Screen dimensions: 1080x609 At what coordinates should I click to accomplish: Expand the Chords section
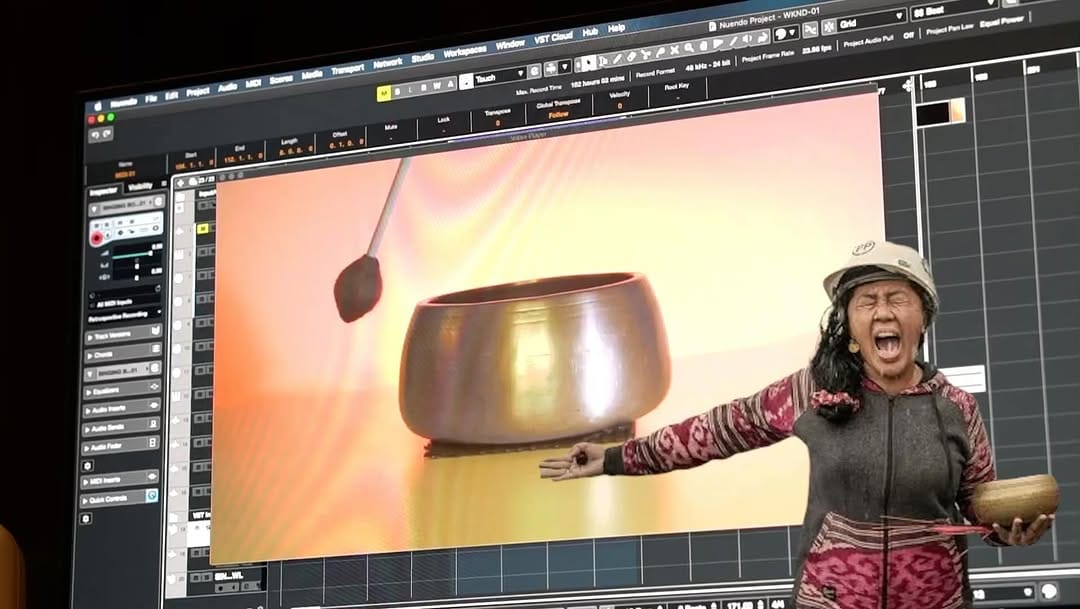click(x=122, y=354)
